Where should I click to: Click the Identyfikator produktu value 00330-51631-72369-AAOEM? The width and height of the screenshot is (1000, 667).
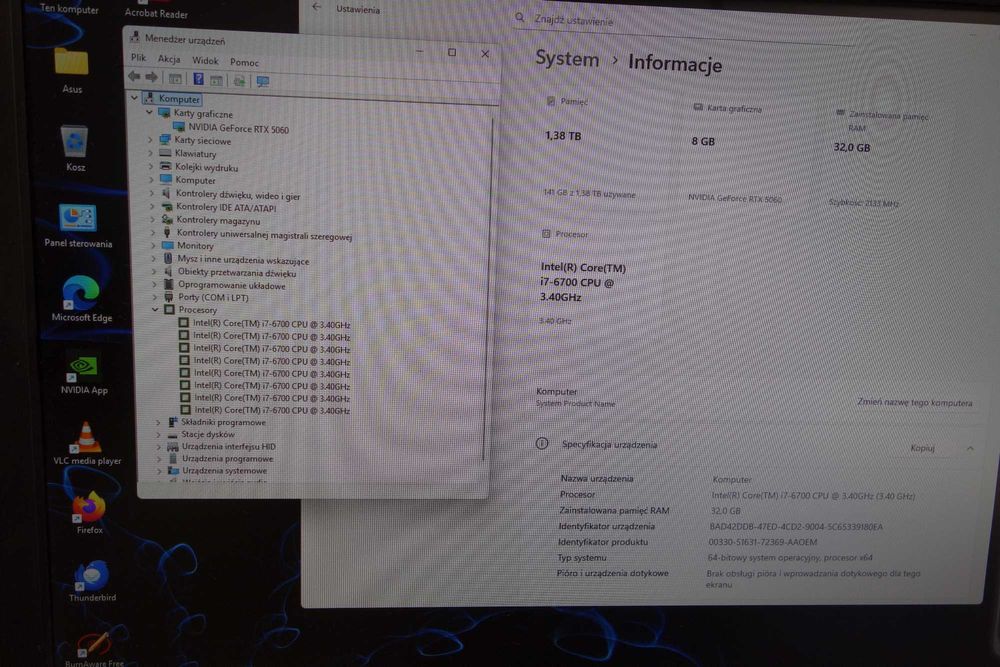[x=763, y=542]
